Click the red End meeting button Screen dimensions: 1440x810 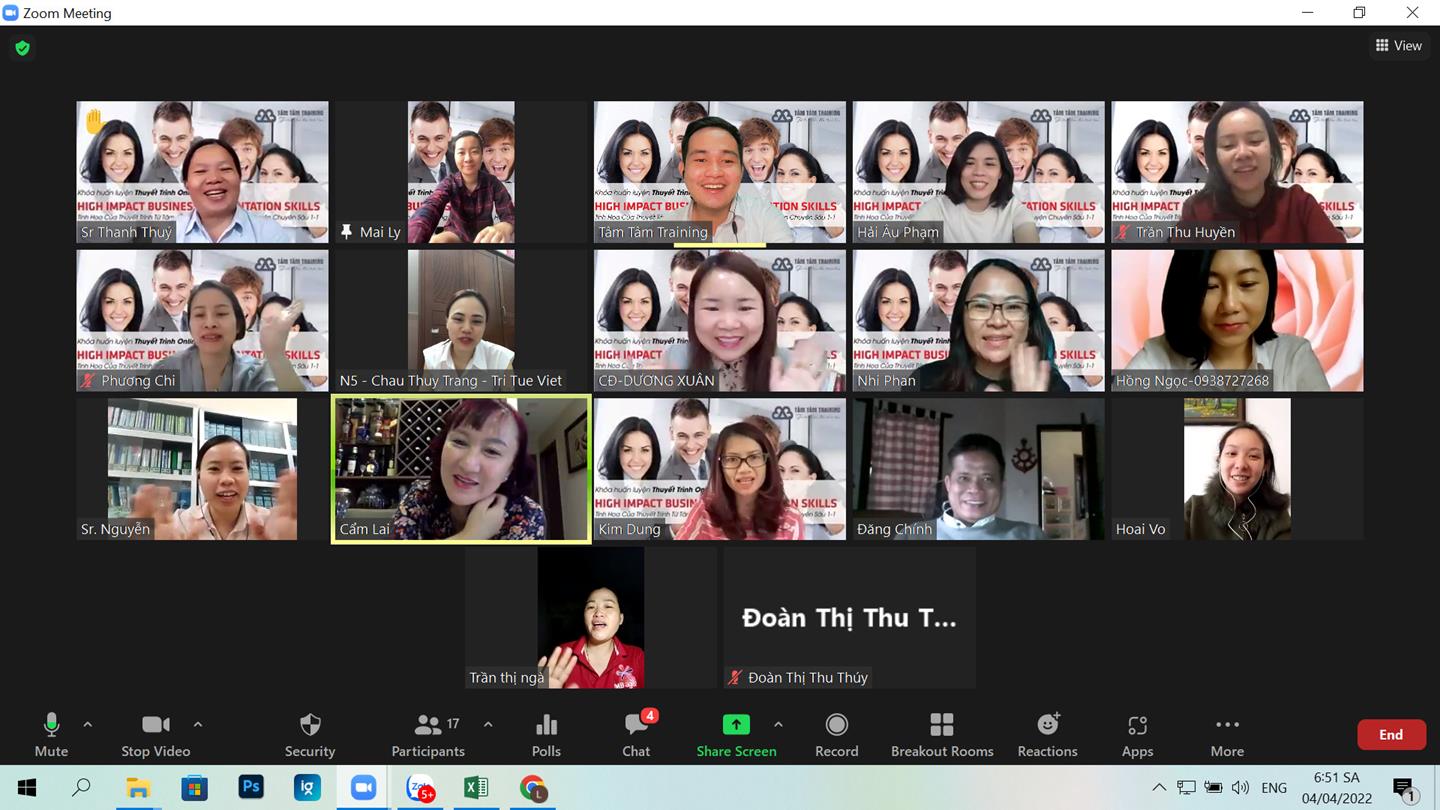click(x=1390, y=734)
